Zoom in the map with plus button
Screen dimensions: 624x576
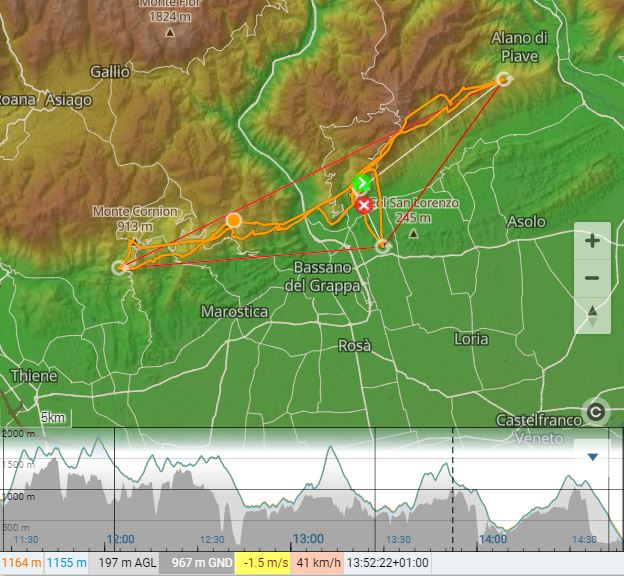pos(592,241)
